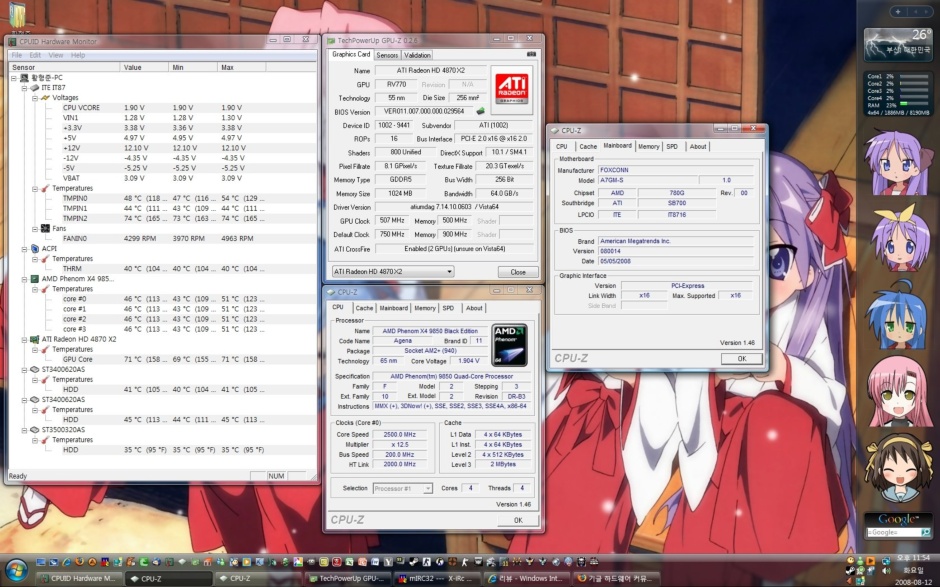Launch Steam from the quick launch bar
The image size is (940, 587).
pyautogui.click(x=413, y=562)
